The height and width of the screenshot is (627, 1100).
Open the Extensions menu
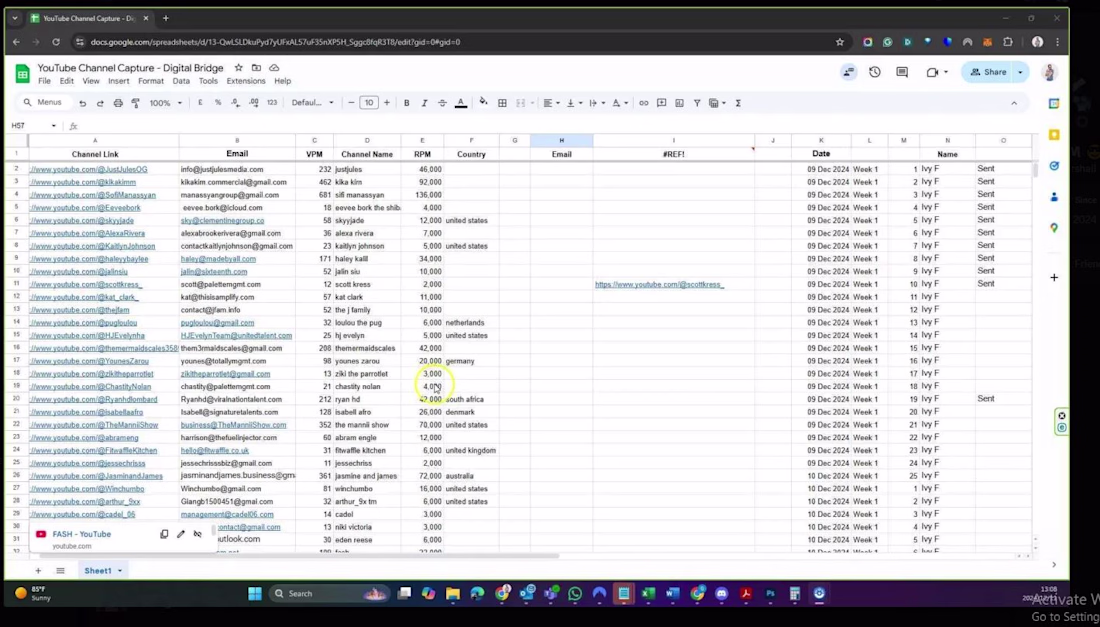coord(246,81)
